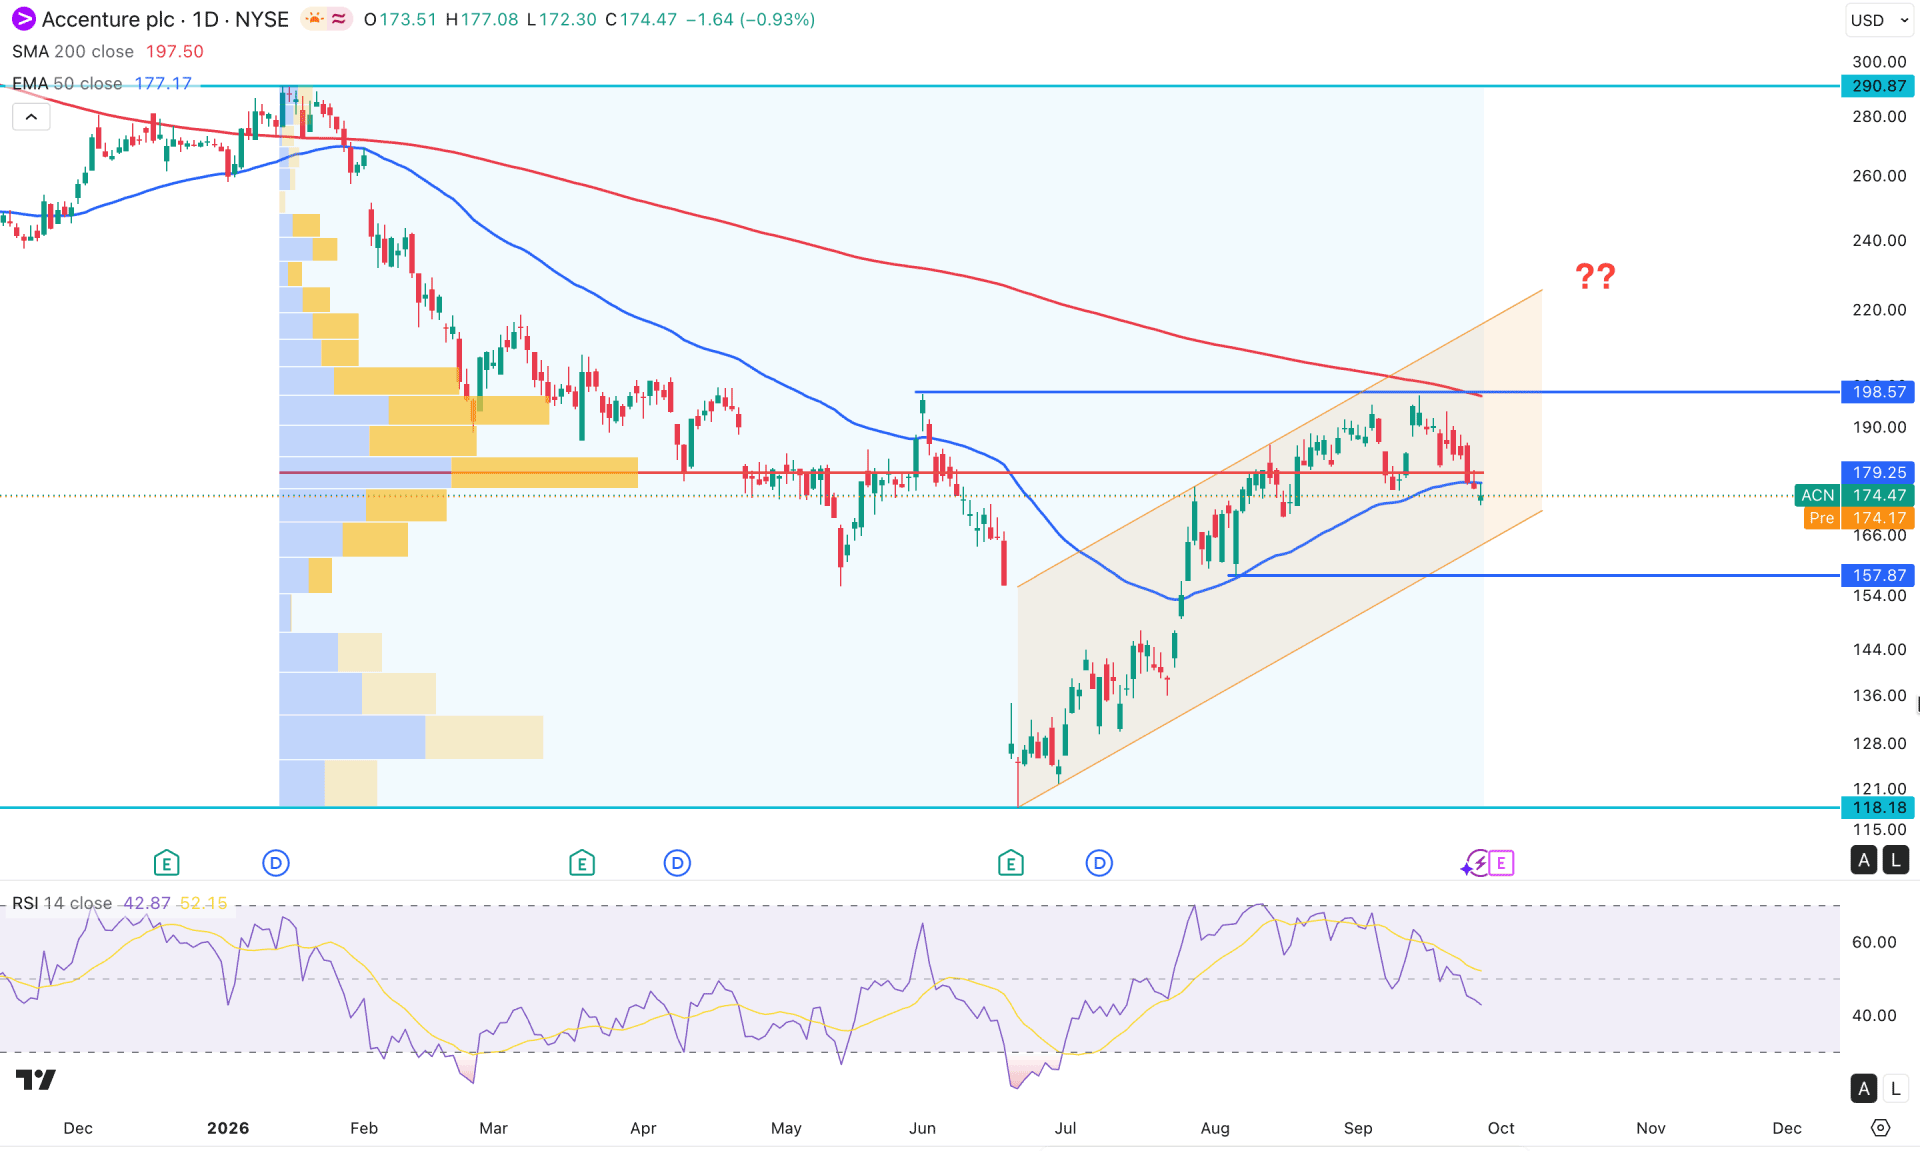
Task: Click the July dividend D marker
Action: 1099,863
